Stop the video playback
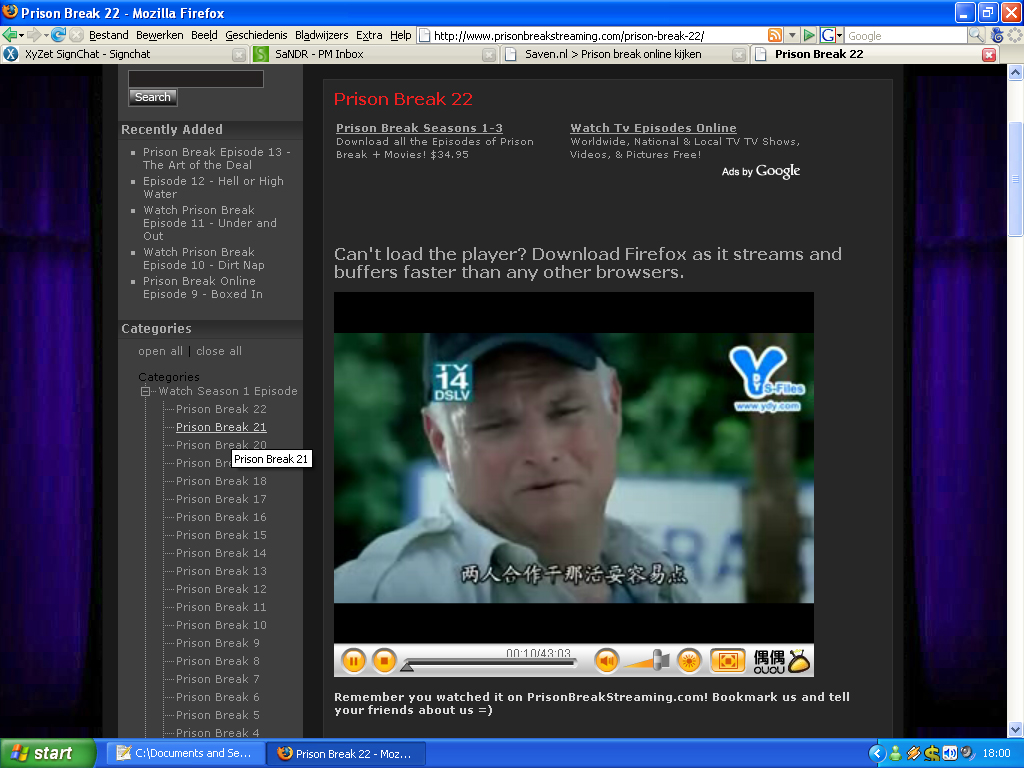 [384, 662]
